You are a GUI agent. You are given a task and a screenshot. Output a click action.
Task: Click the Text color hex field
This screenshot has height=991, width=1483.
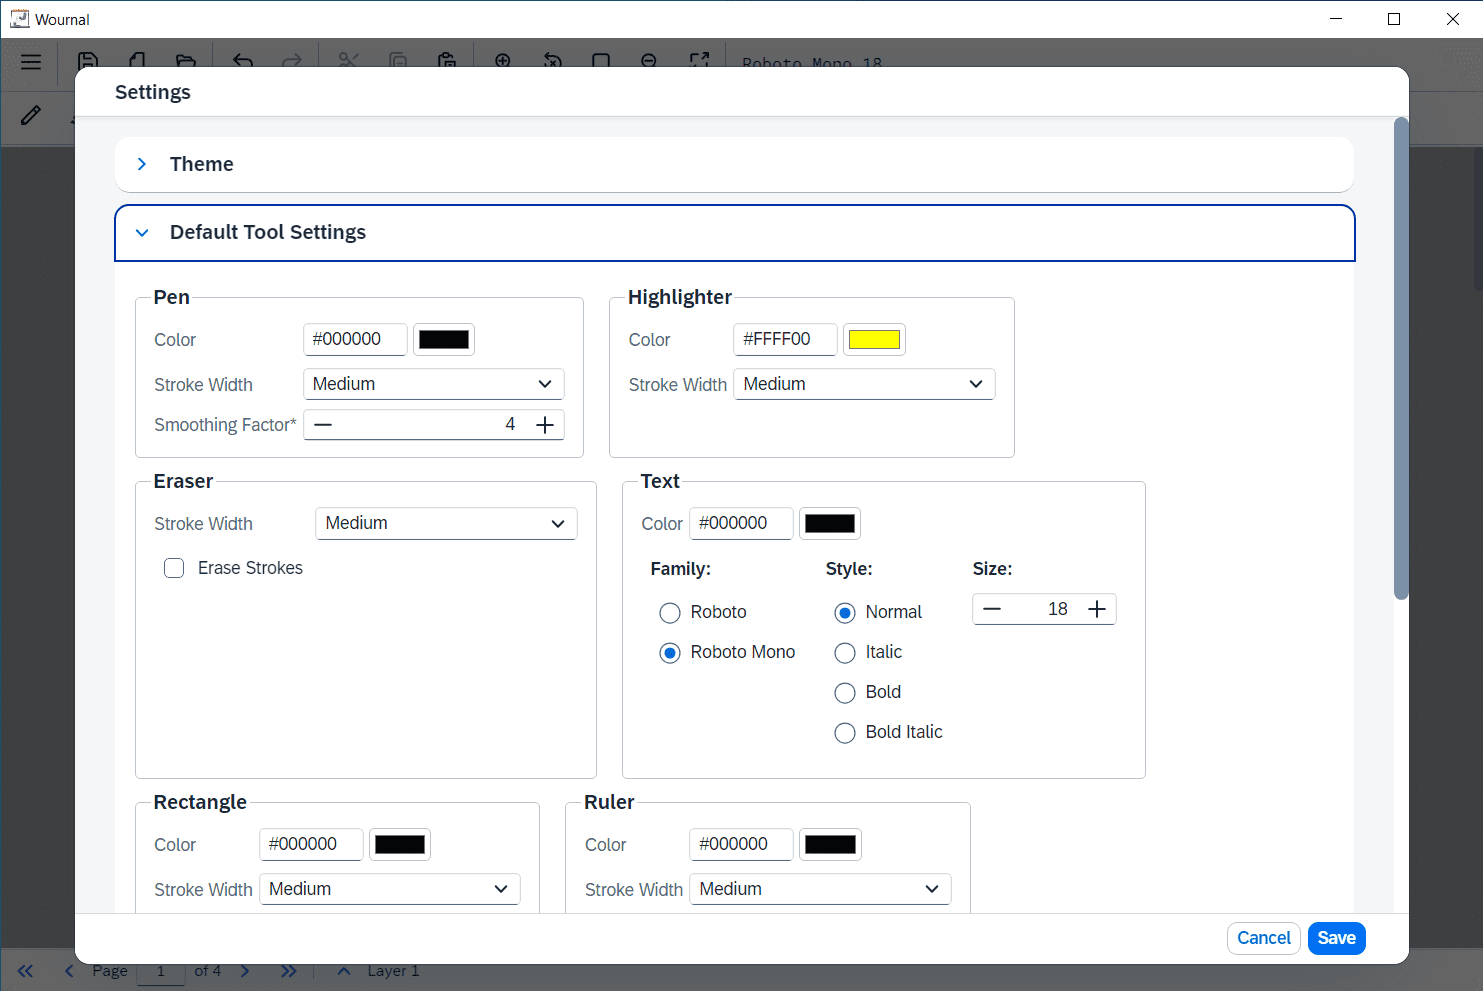(741, 523)
